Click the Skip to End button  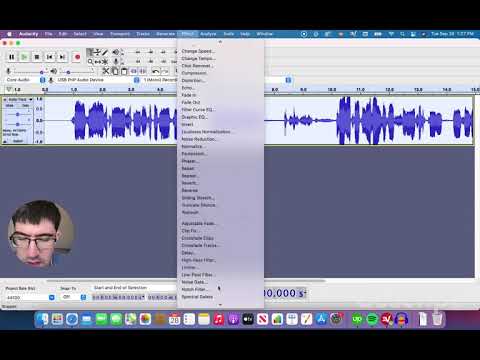62,57
